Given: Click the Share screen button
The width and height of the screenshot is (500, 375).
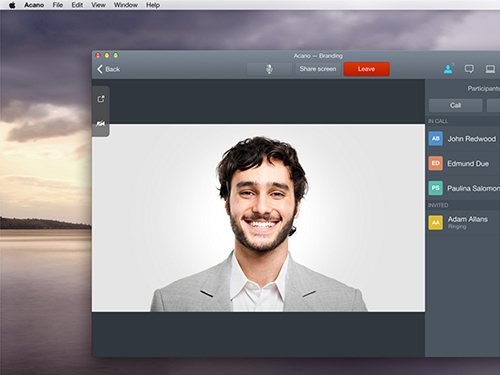Looking at the screenshot, I should [x=318, y=69].
